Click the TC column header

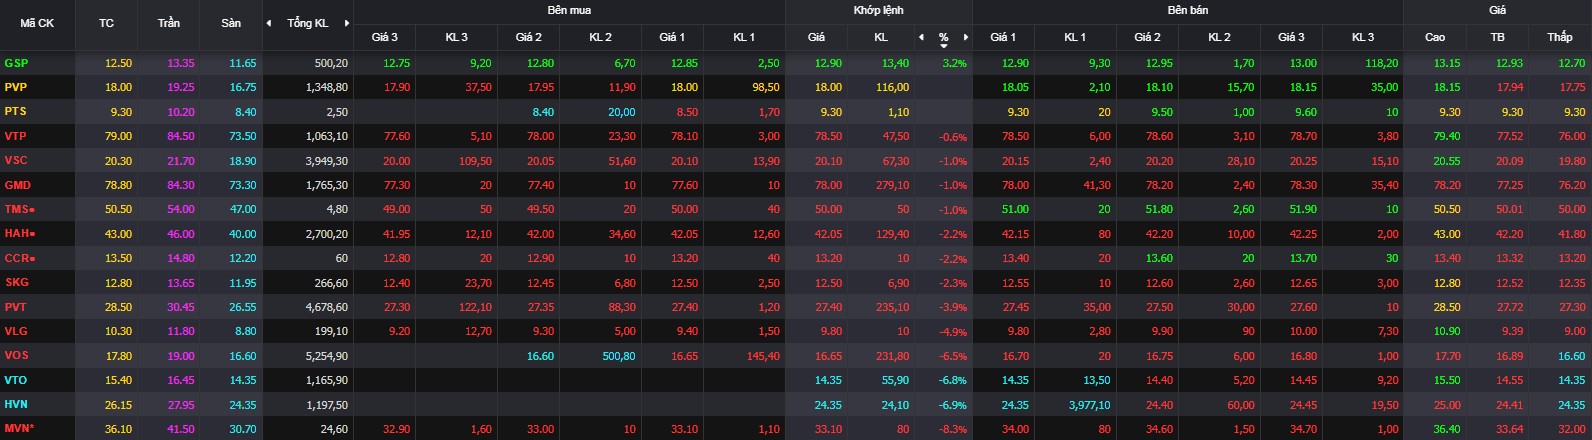107,23
